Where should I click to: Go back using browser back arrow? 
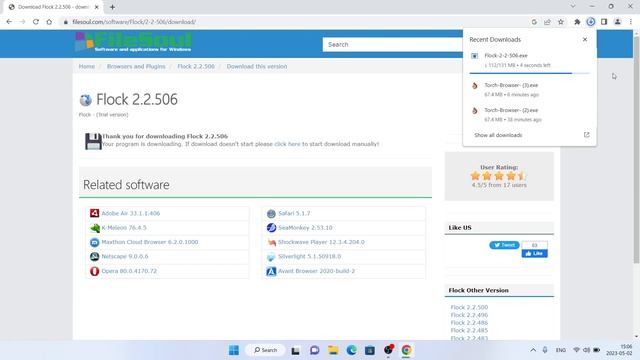(x=9, y=22)
